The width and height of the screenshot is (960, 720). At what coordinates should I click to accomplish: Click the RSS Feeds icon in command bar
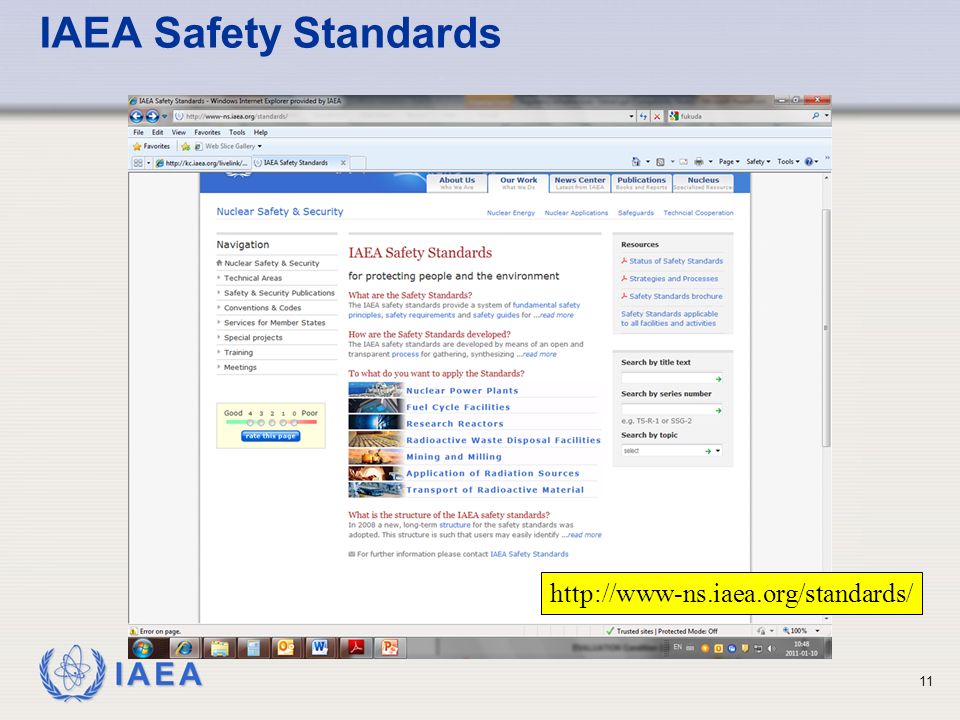coord(660,162)
